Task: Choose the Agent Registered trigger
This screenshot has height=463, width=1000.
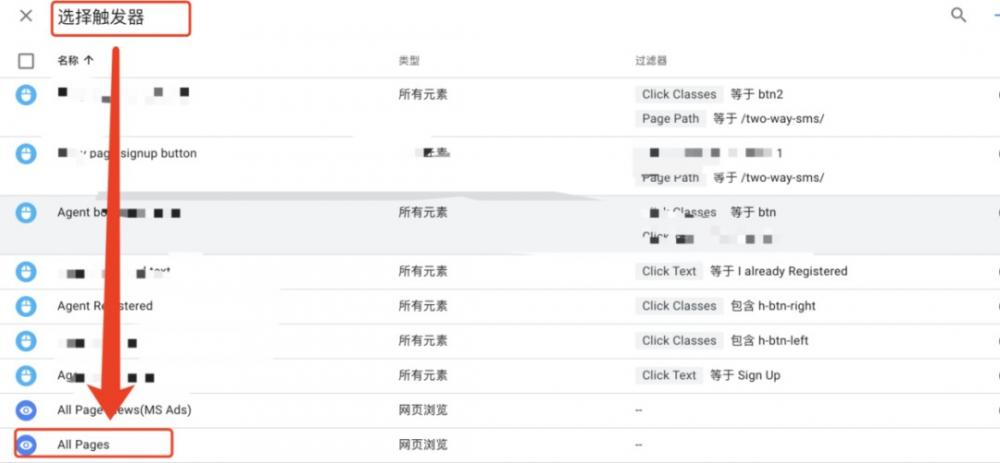Action: (105, 305)
